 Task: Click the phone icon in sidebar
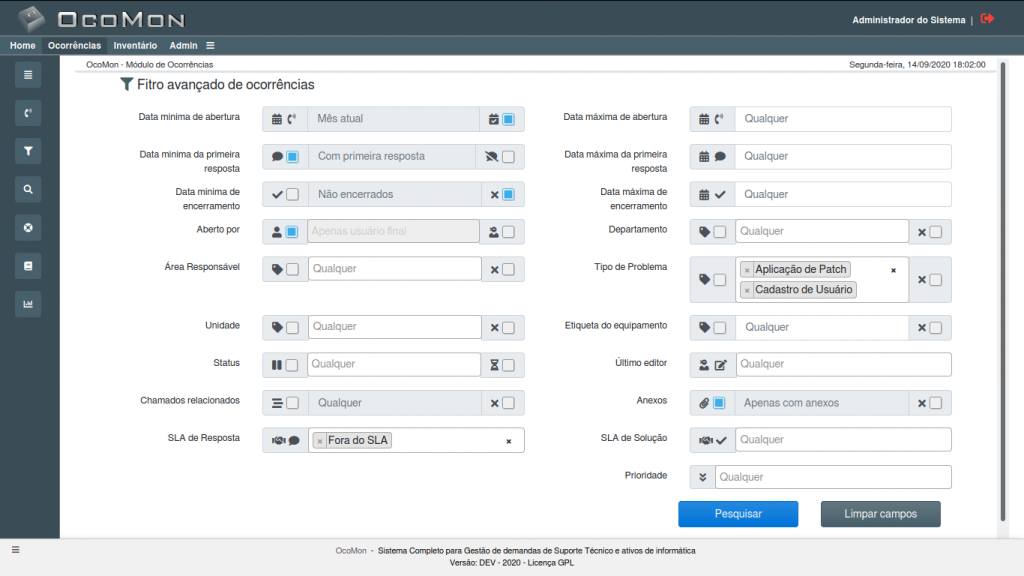pos(28,113)
